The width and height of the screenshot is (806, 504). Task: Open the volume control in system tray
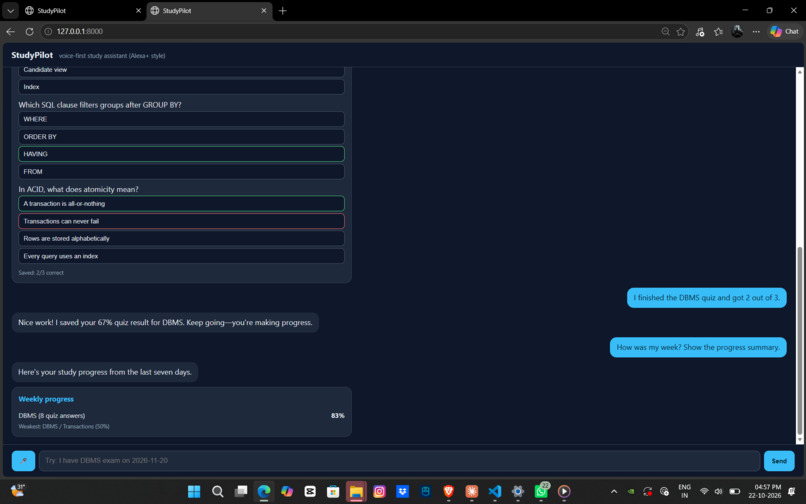click(718, 492)
